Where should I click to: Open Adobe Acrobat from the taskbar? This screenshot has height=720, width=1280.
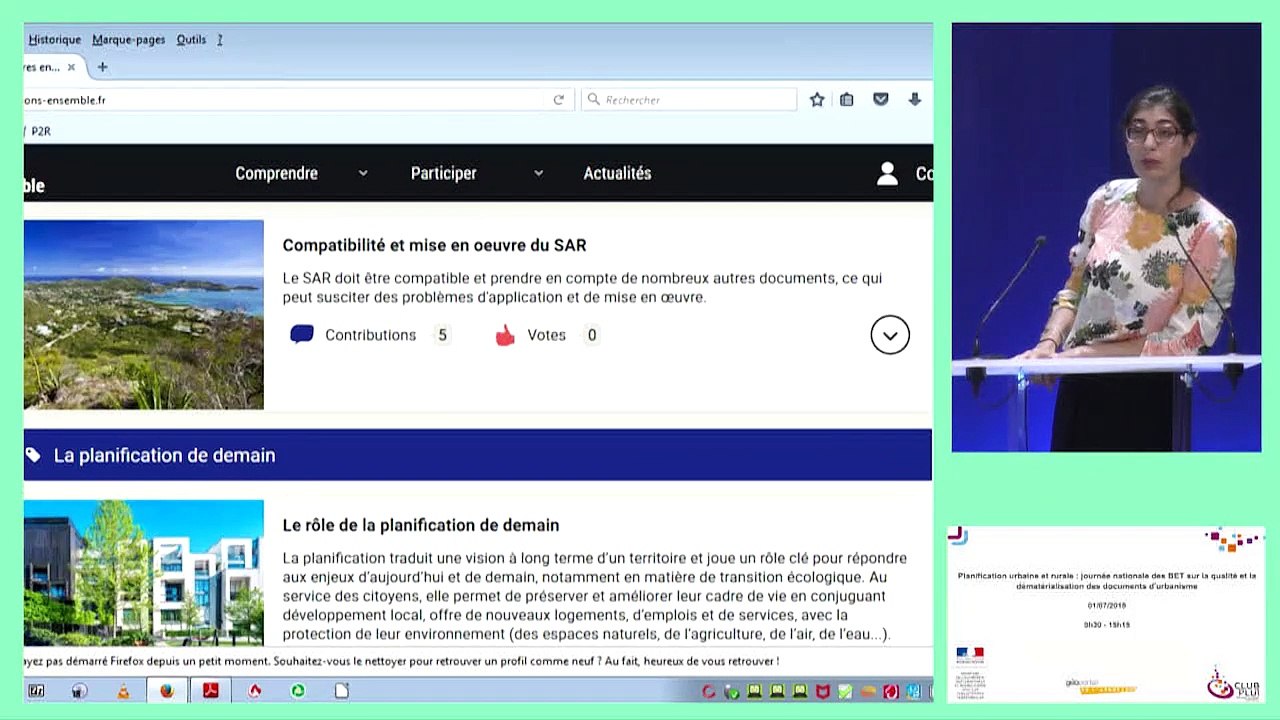click(x=211, y=691)
